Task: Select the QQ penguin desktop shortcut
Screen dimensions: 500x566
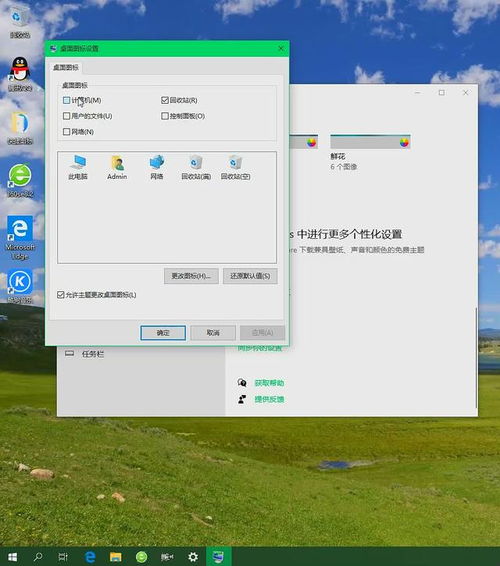Action: coord(20,74)
